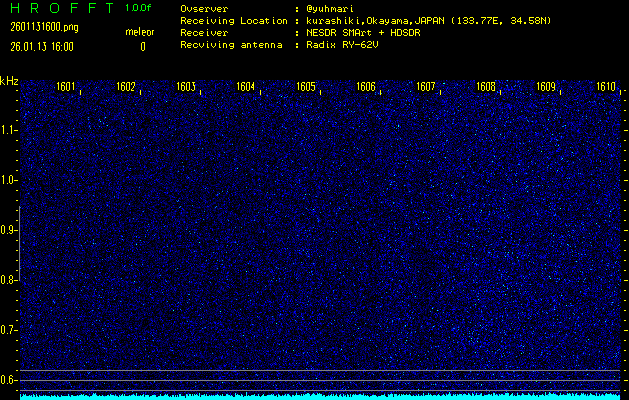Select the 1606 time tick label
The height and width of the screenshot is (400, 629).
[366, 87]
